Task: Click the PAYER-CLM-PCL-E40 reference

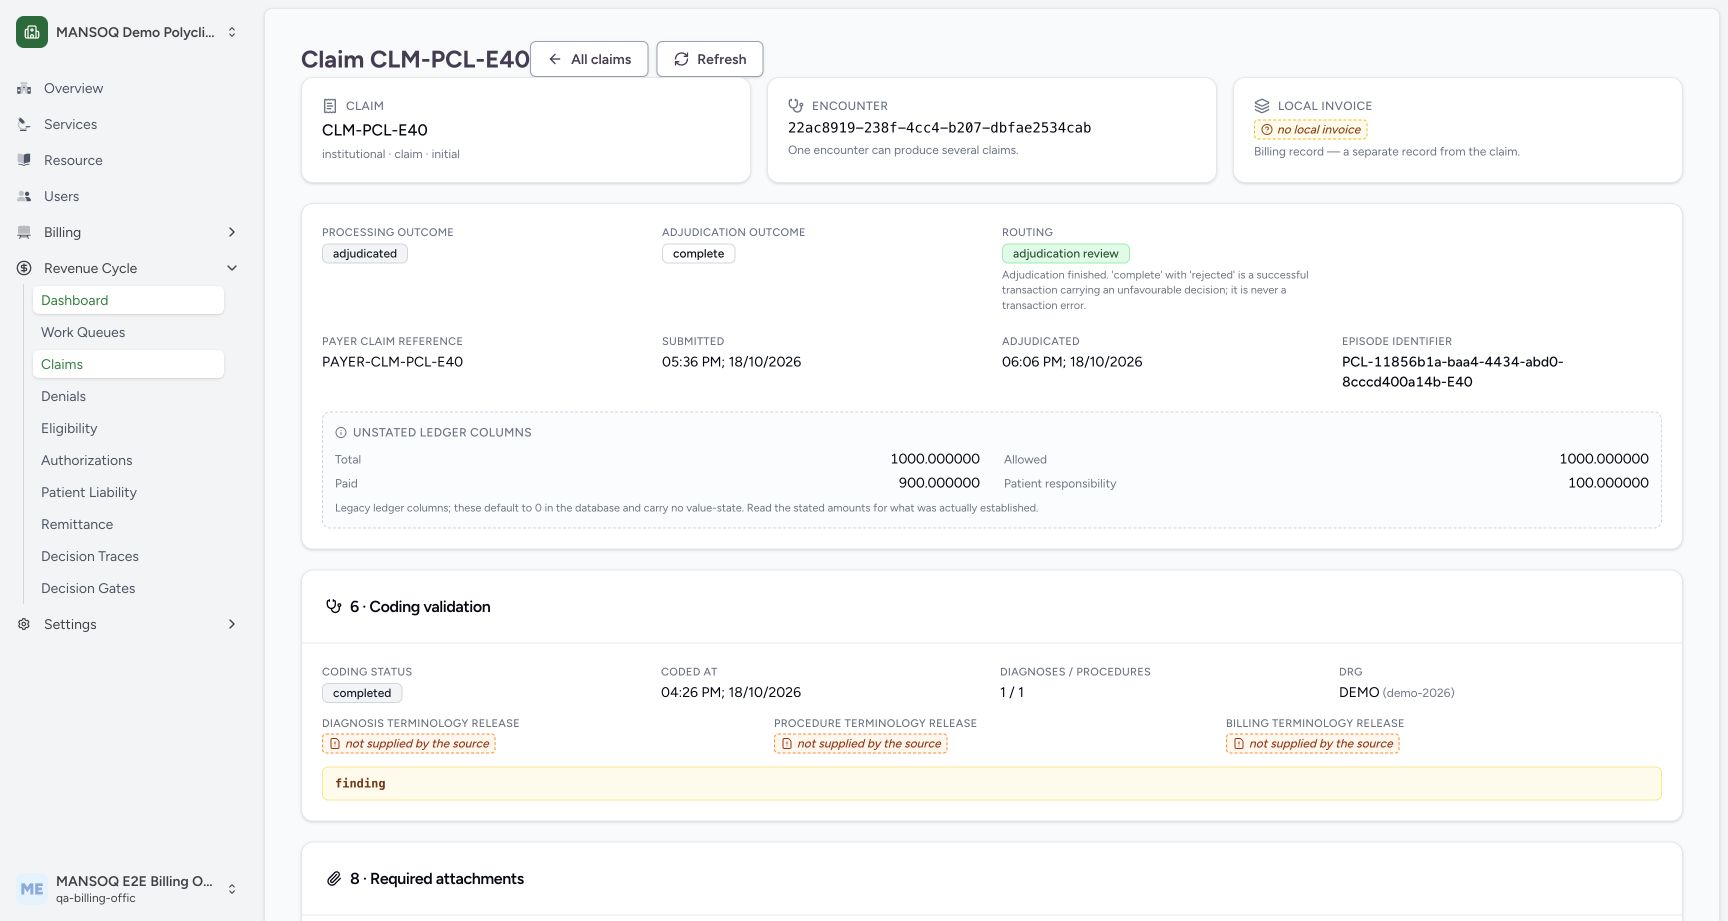Action: coord(392,362)
